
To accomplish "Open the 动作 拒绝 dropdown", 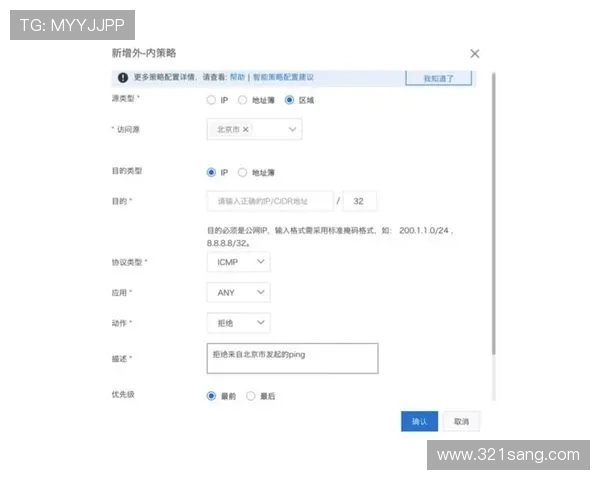I will [x=238, y=323].
